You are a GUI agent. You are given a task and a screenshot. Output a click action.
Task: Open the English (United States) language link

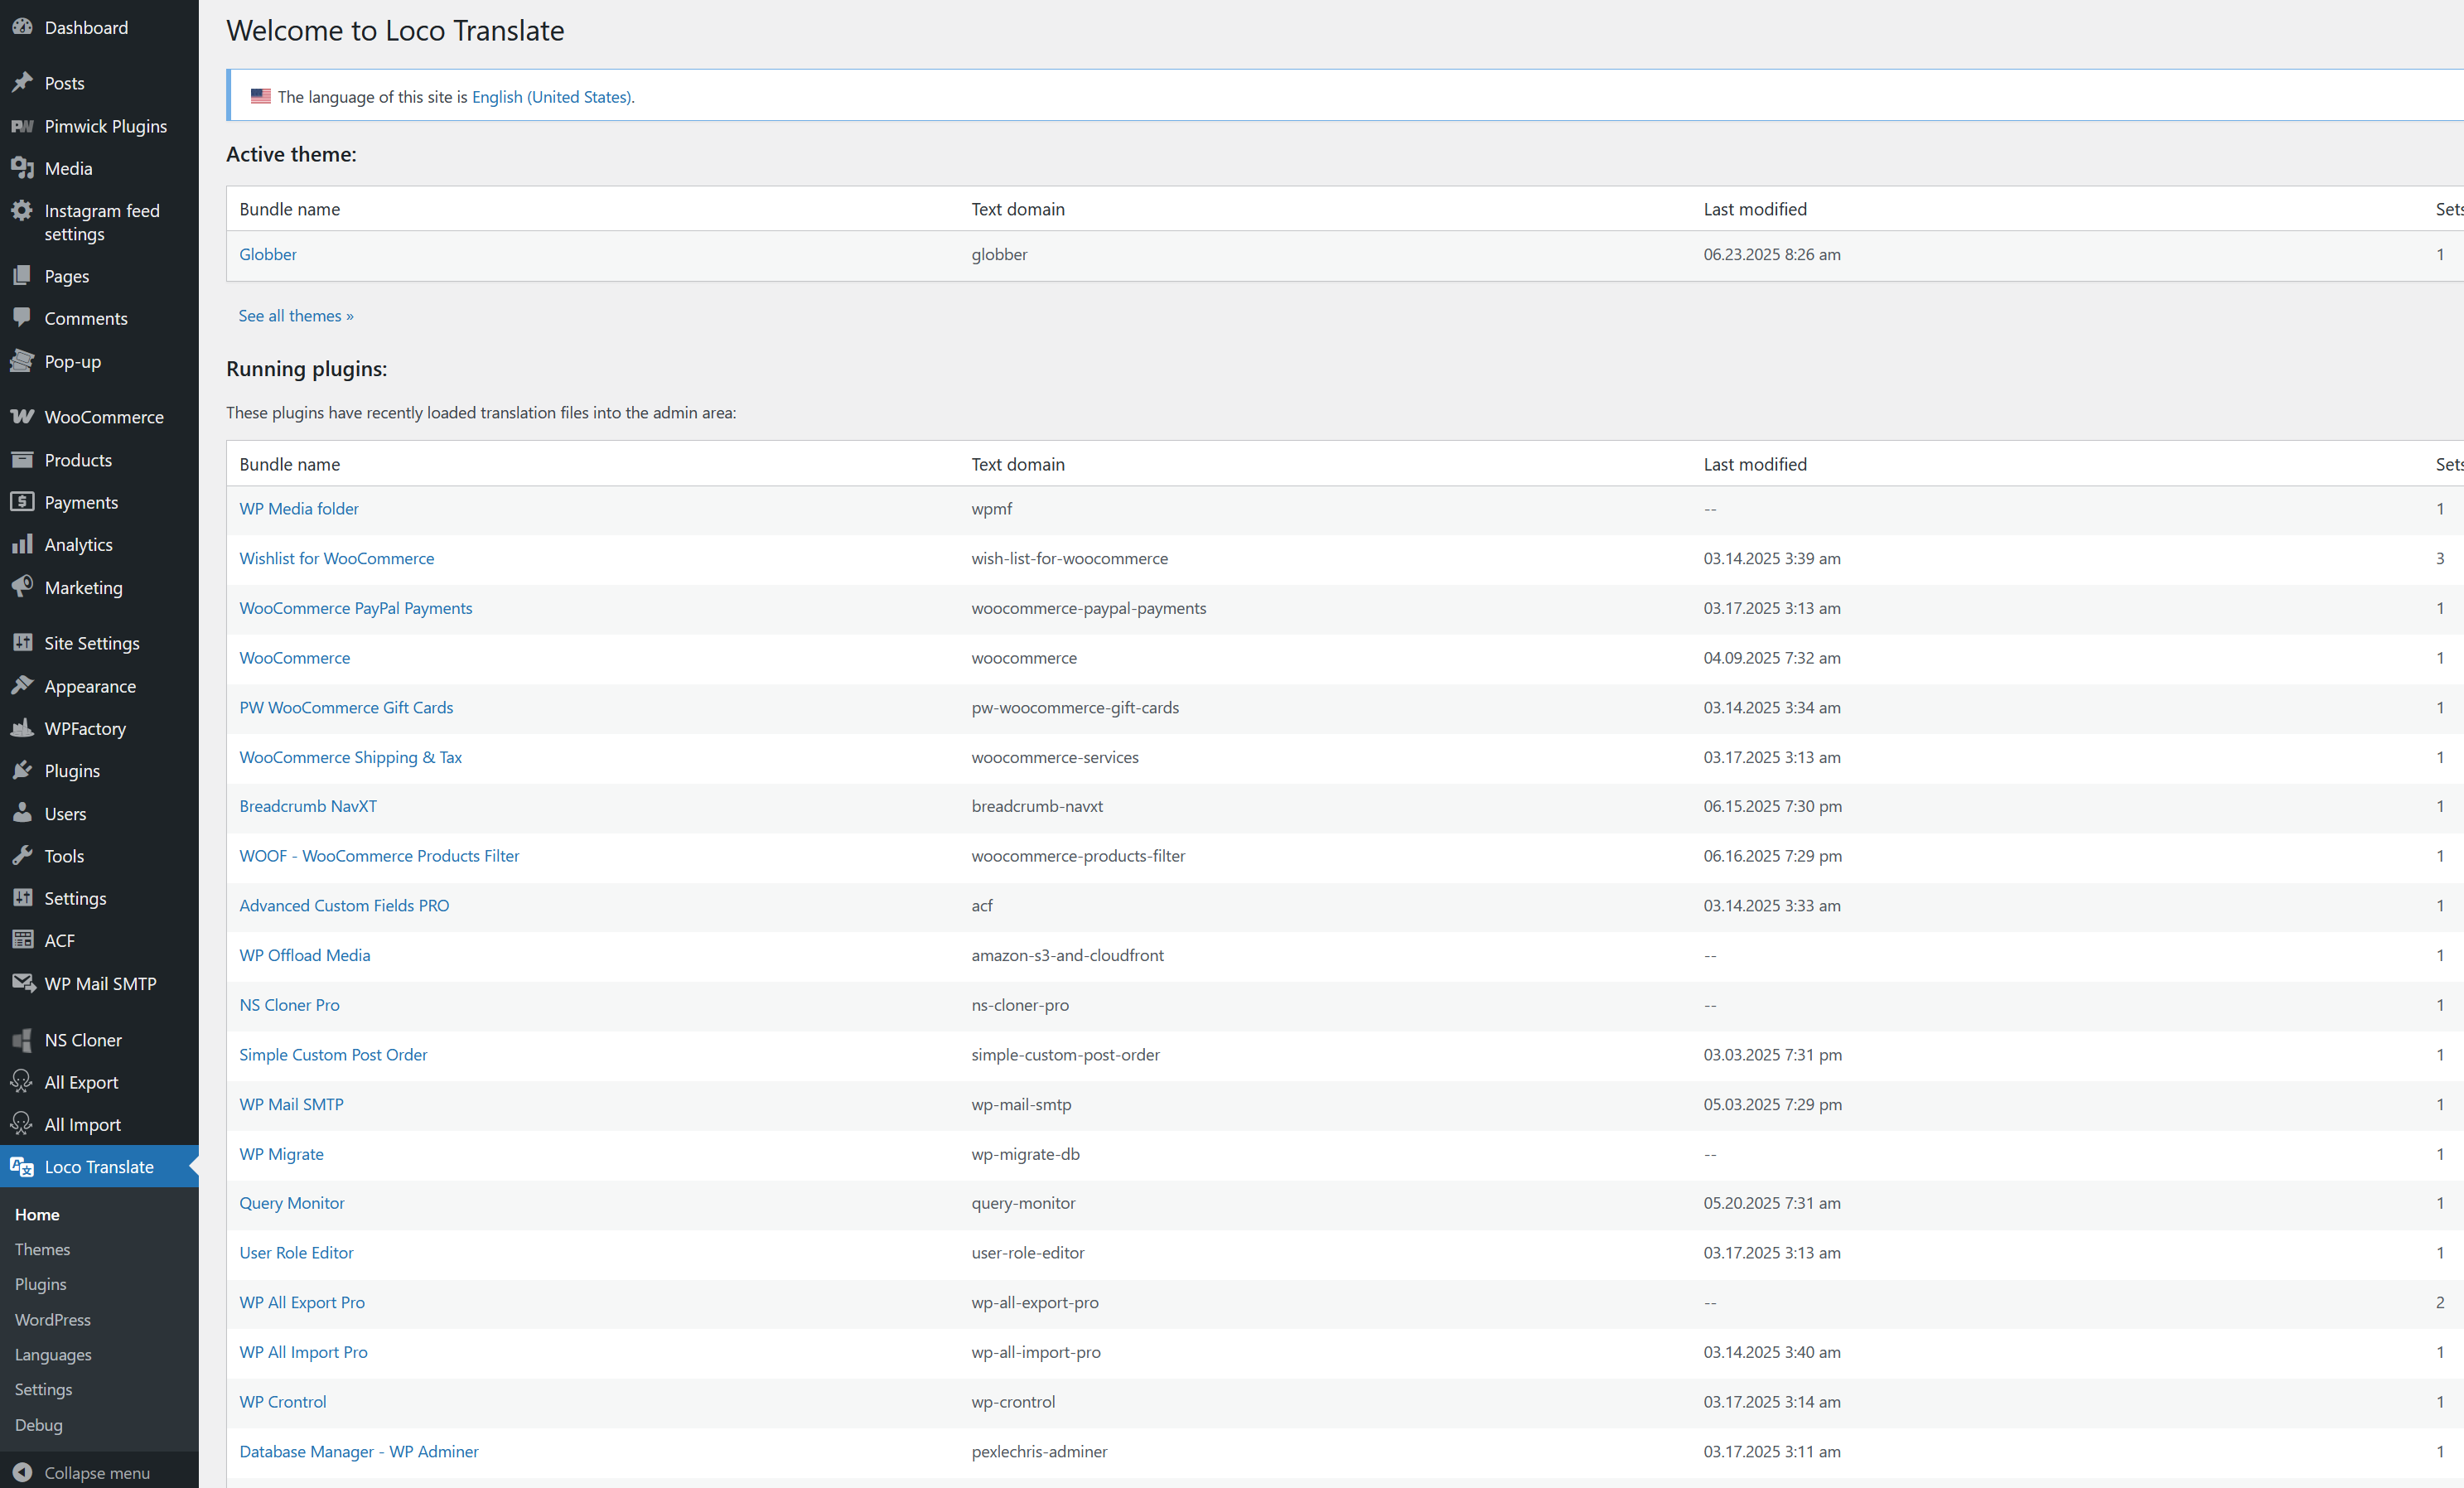click(x=551, y=97)
